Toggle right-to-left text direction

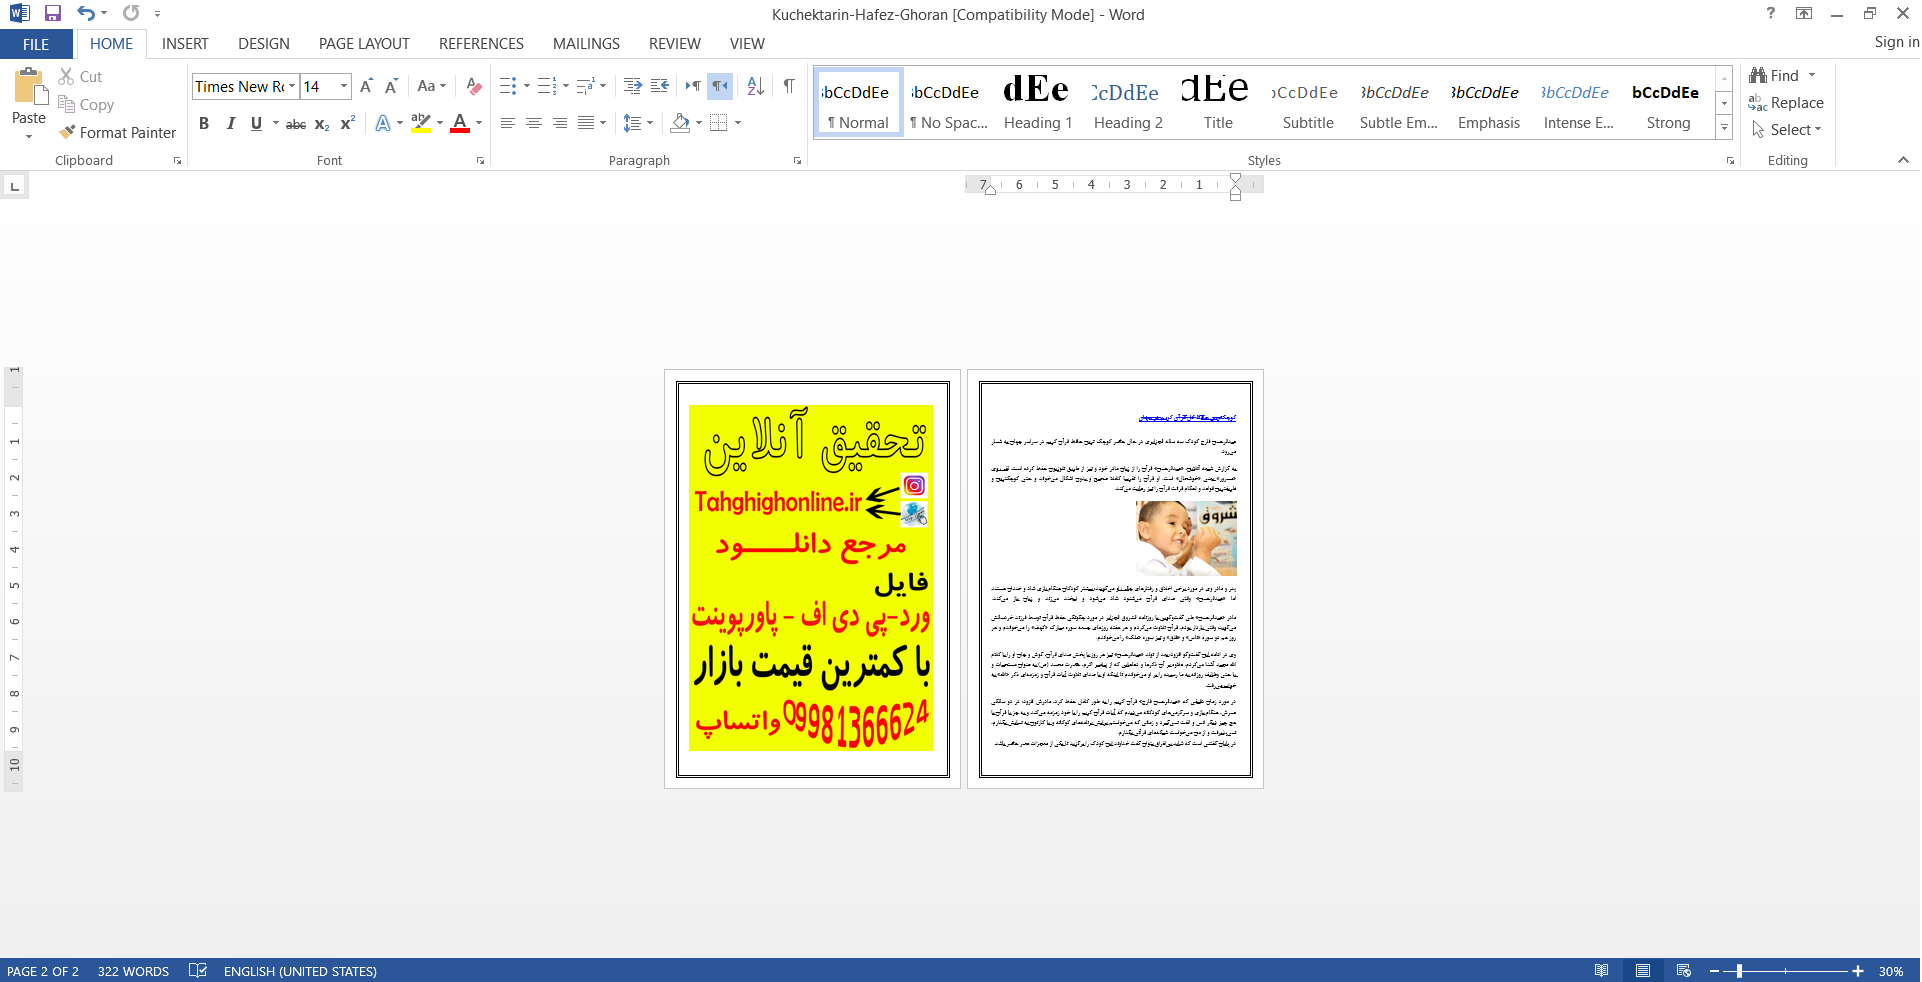tap(720, 86)
